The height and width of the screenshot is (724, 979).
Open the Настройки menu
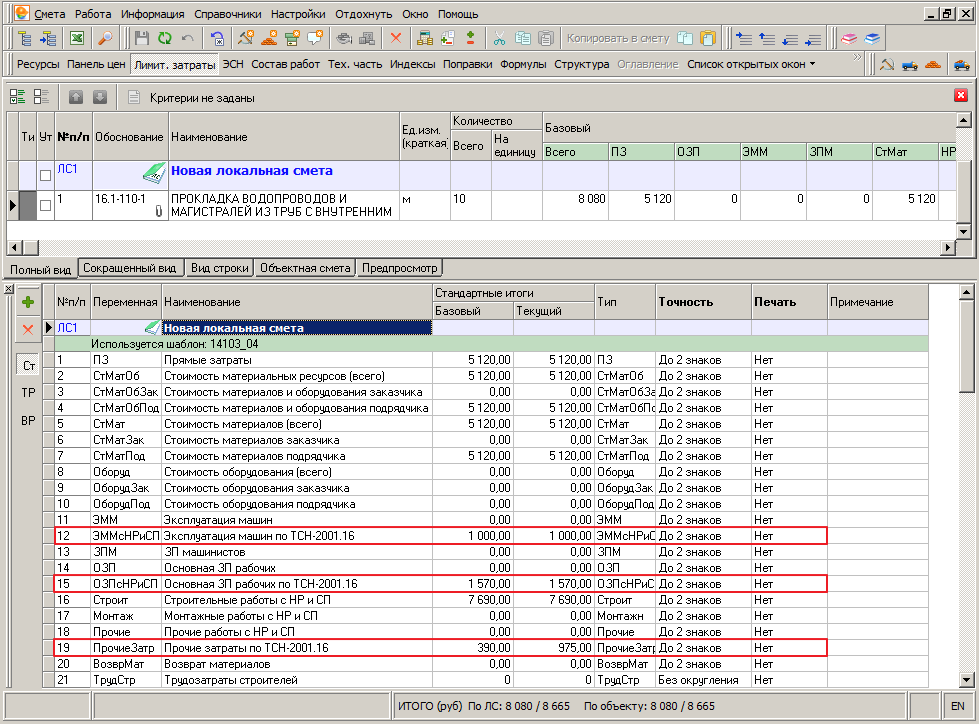pyautogui.click(x=298, y=14)
